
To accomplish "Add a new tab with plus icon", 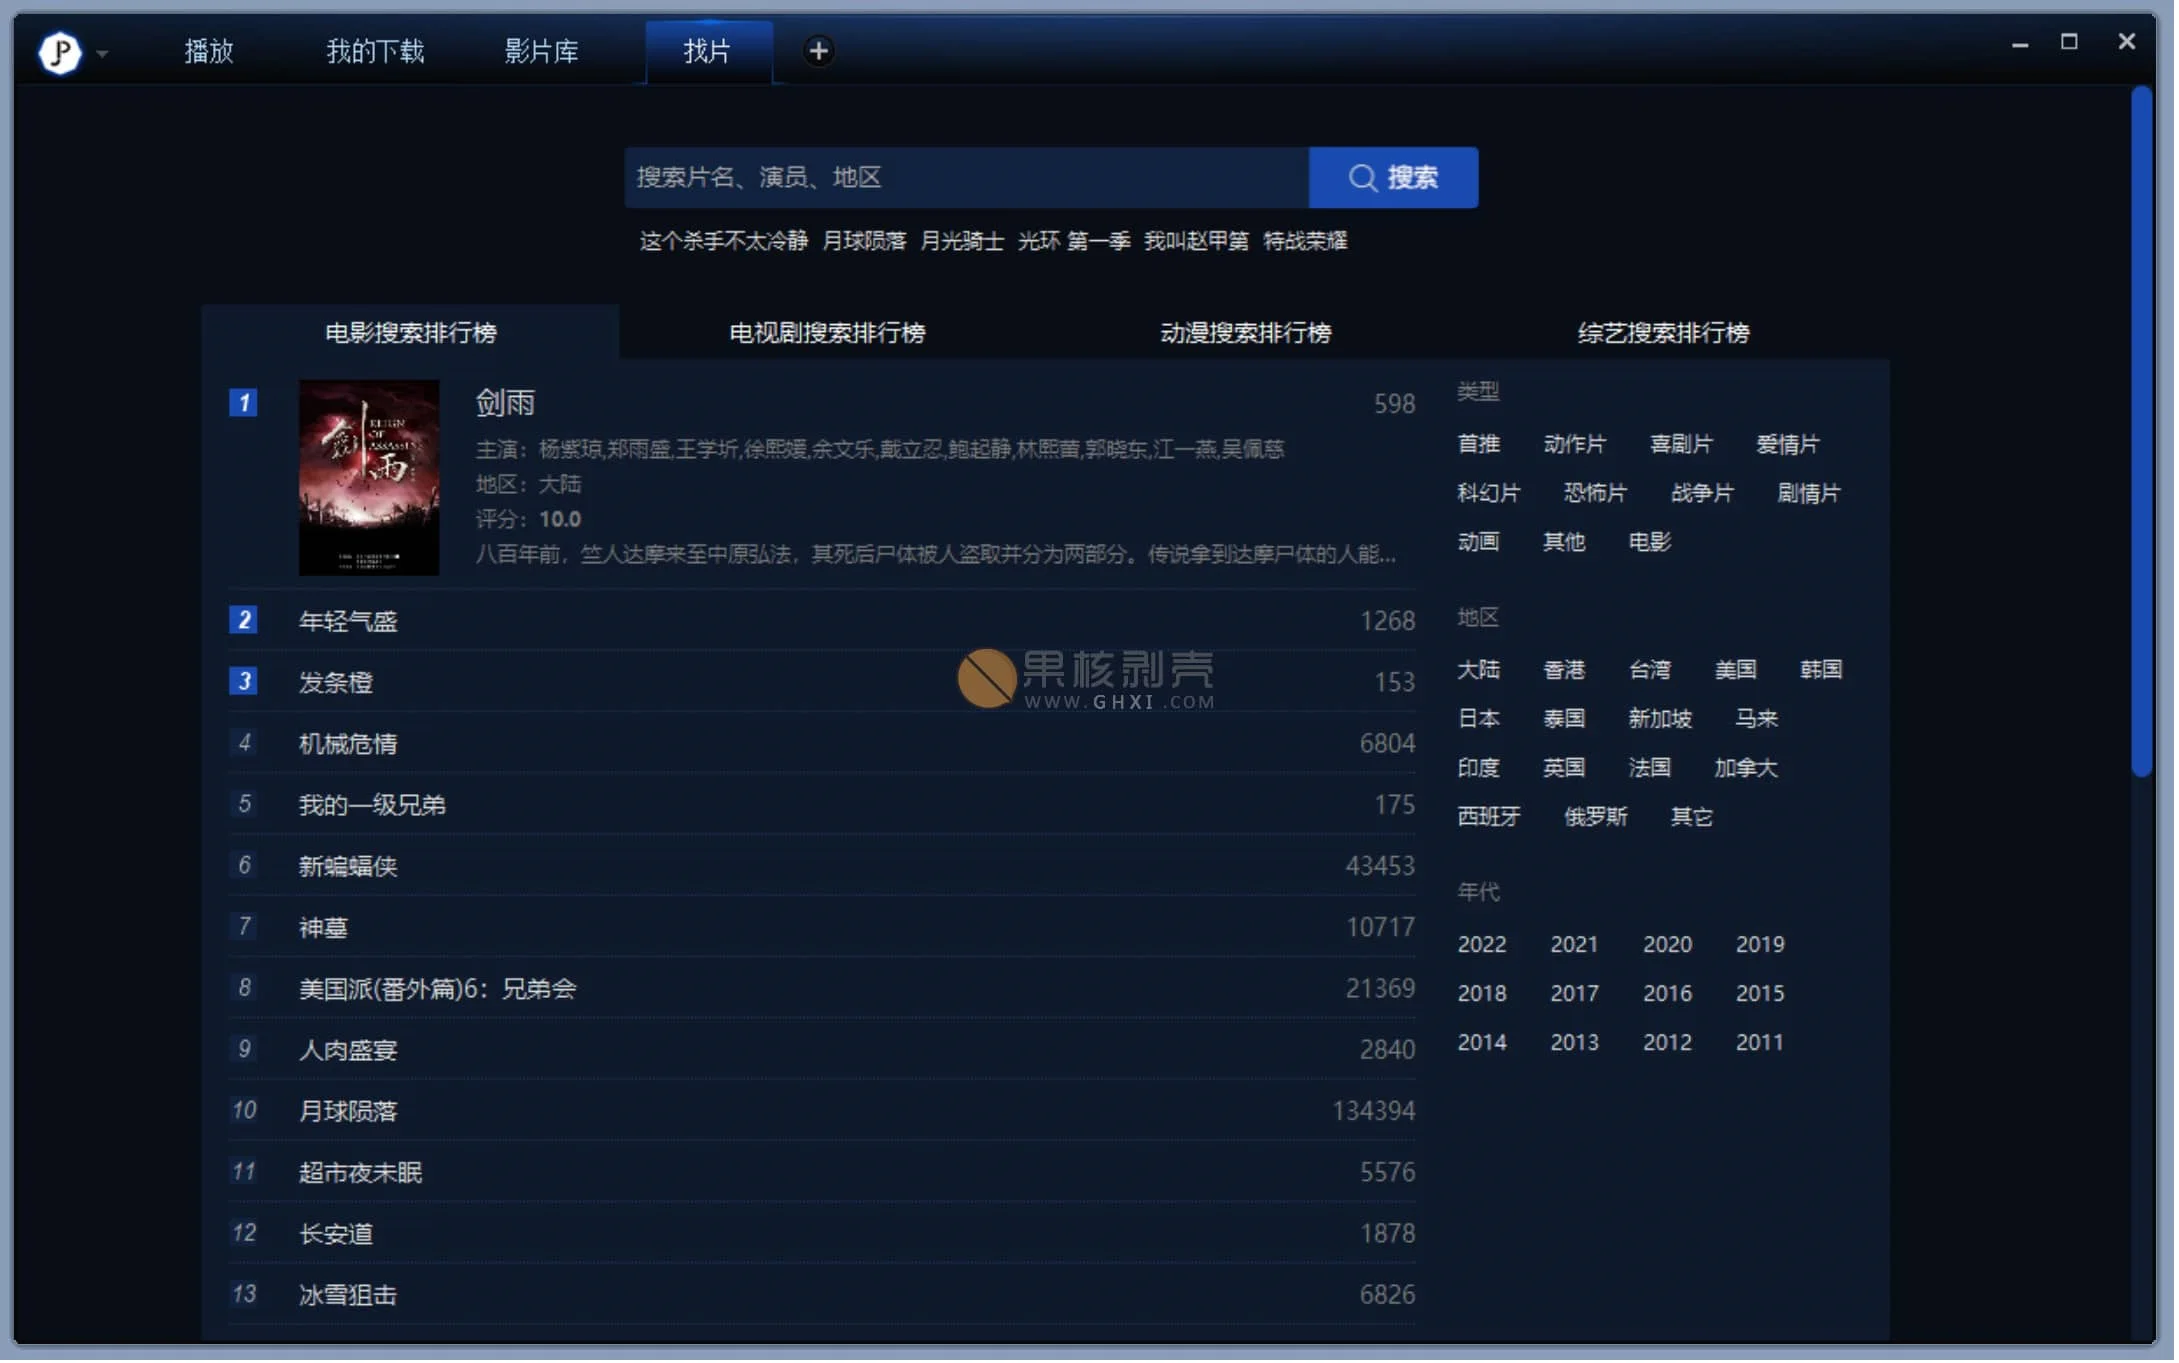I will (819, 51).
